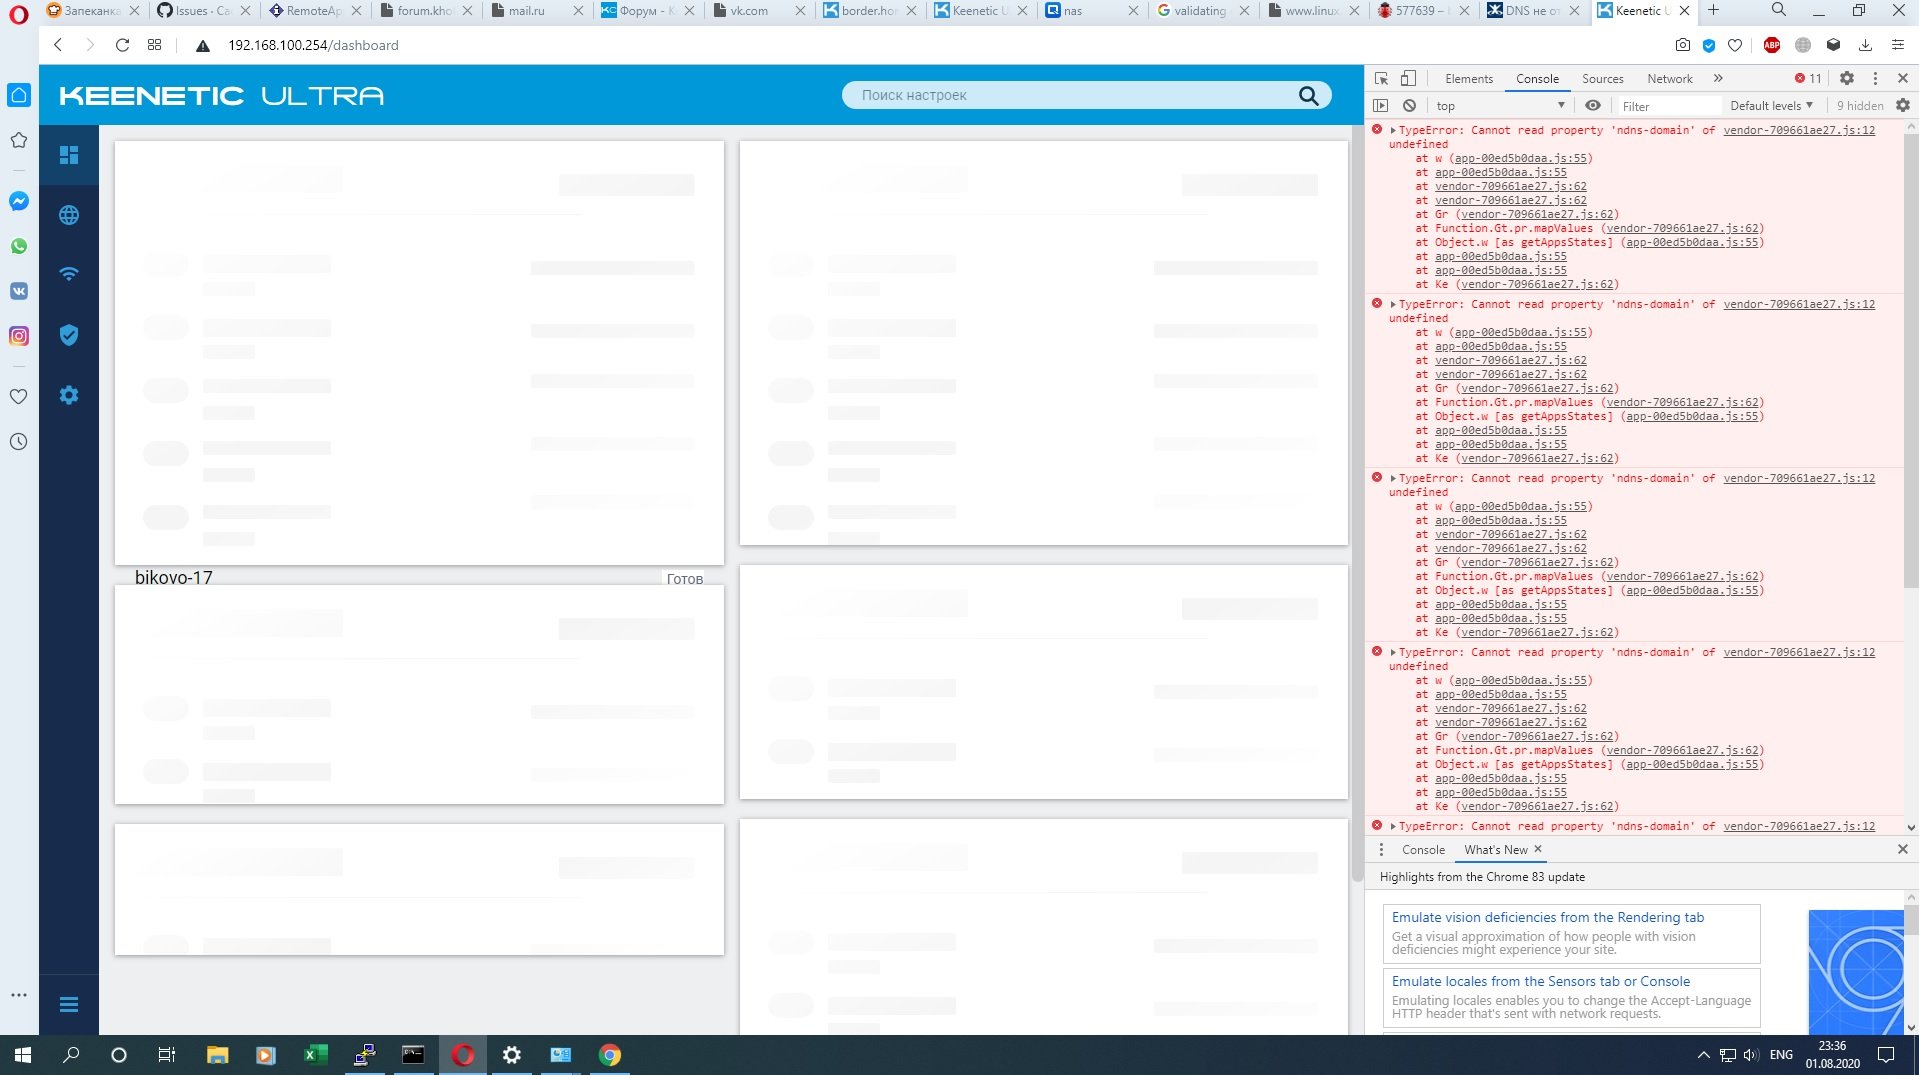Screen dimensions: 1919x1075
Task: Open the security shield sidebar icon
Action: (69, 335)
